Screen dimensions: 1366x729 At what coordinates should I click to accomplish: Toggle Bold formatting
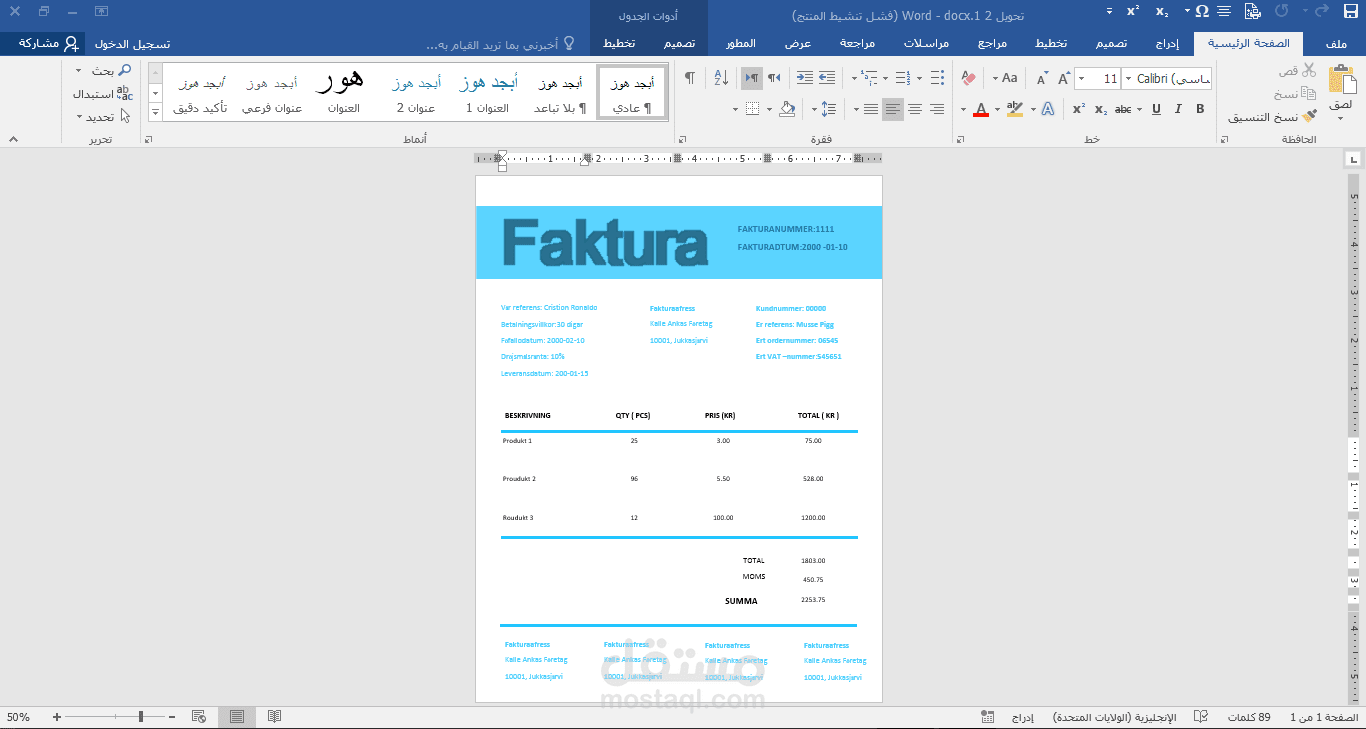pos(1200,109)
